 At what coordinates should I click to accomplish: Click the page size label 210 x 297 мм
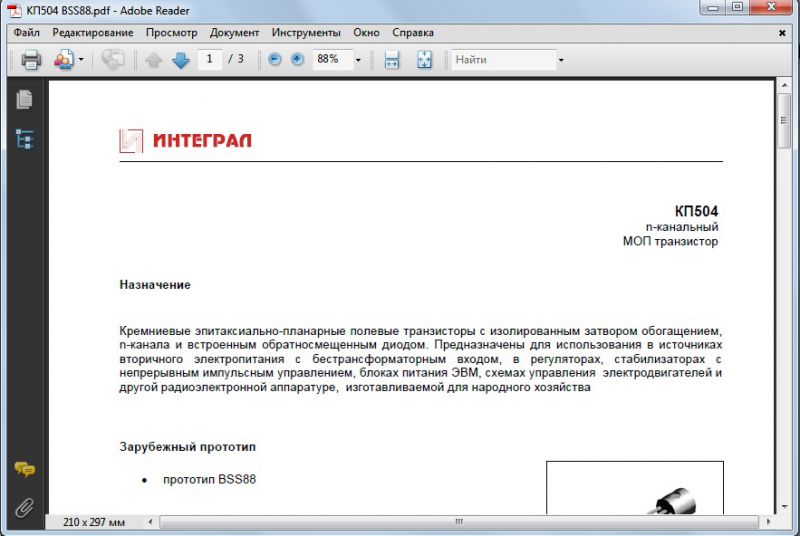(94, 522)
